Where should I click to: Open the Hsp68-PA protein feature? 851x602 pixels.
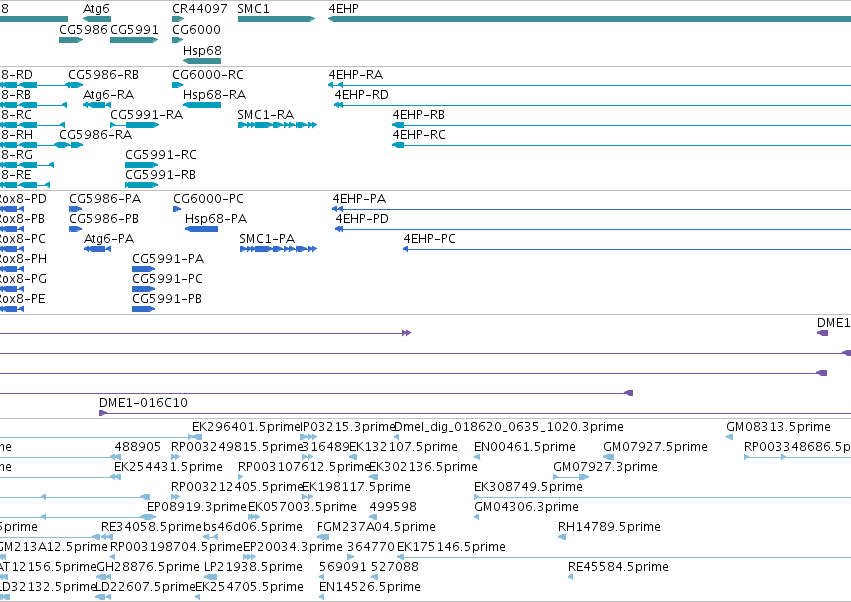point(201,229)
